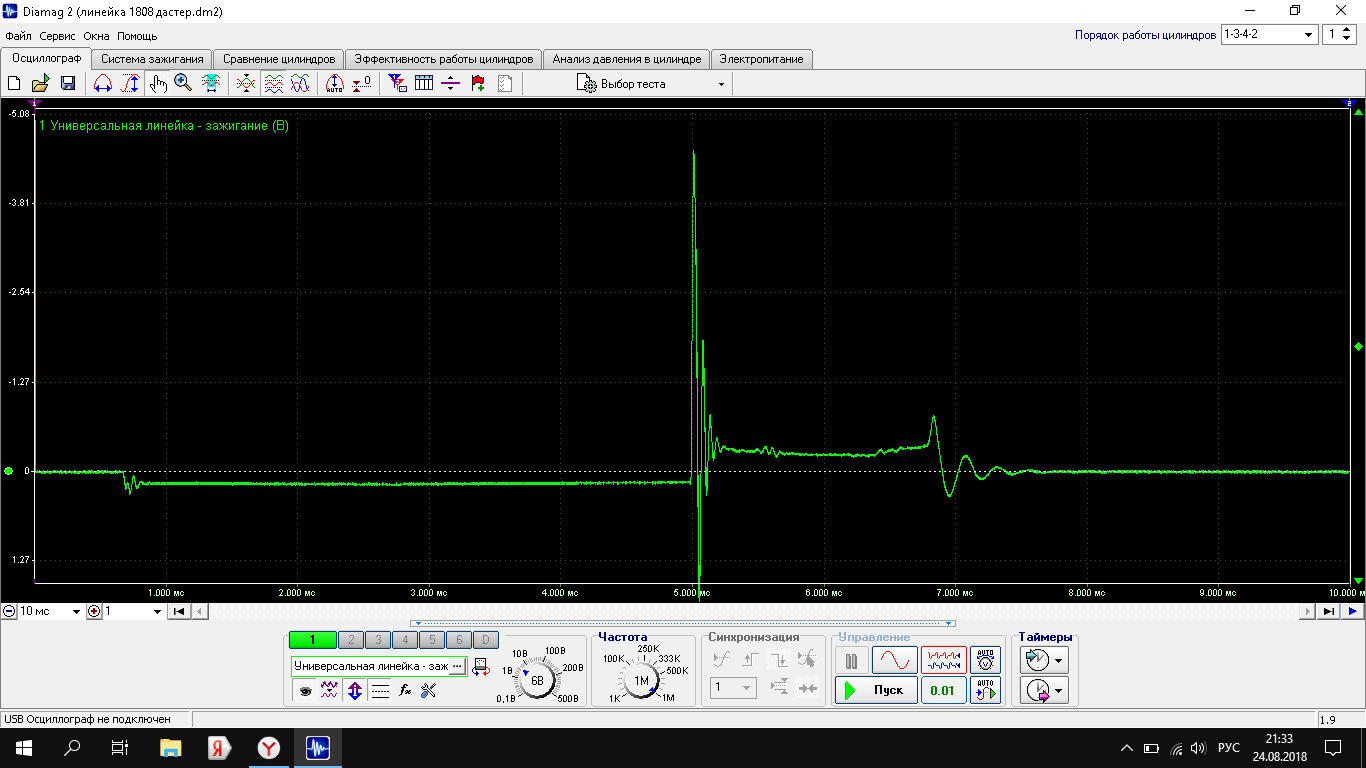Adjust the 1M Частота frequency knob

(x=642, y=681)
